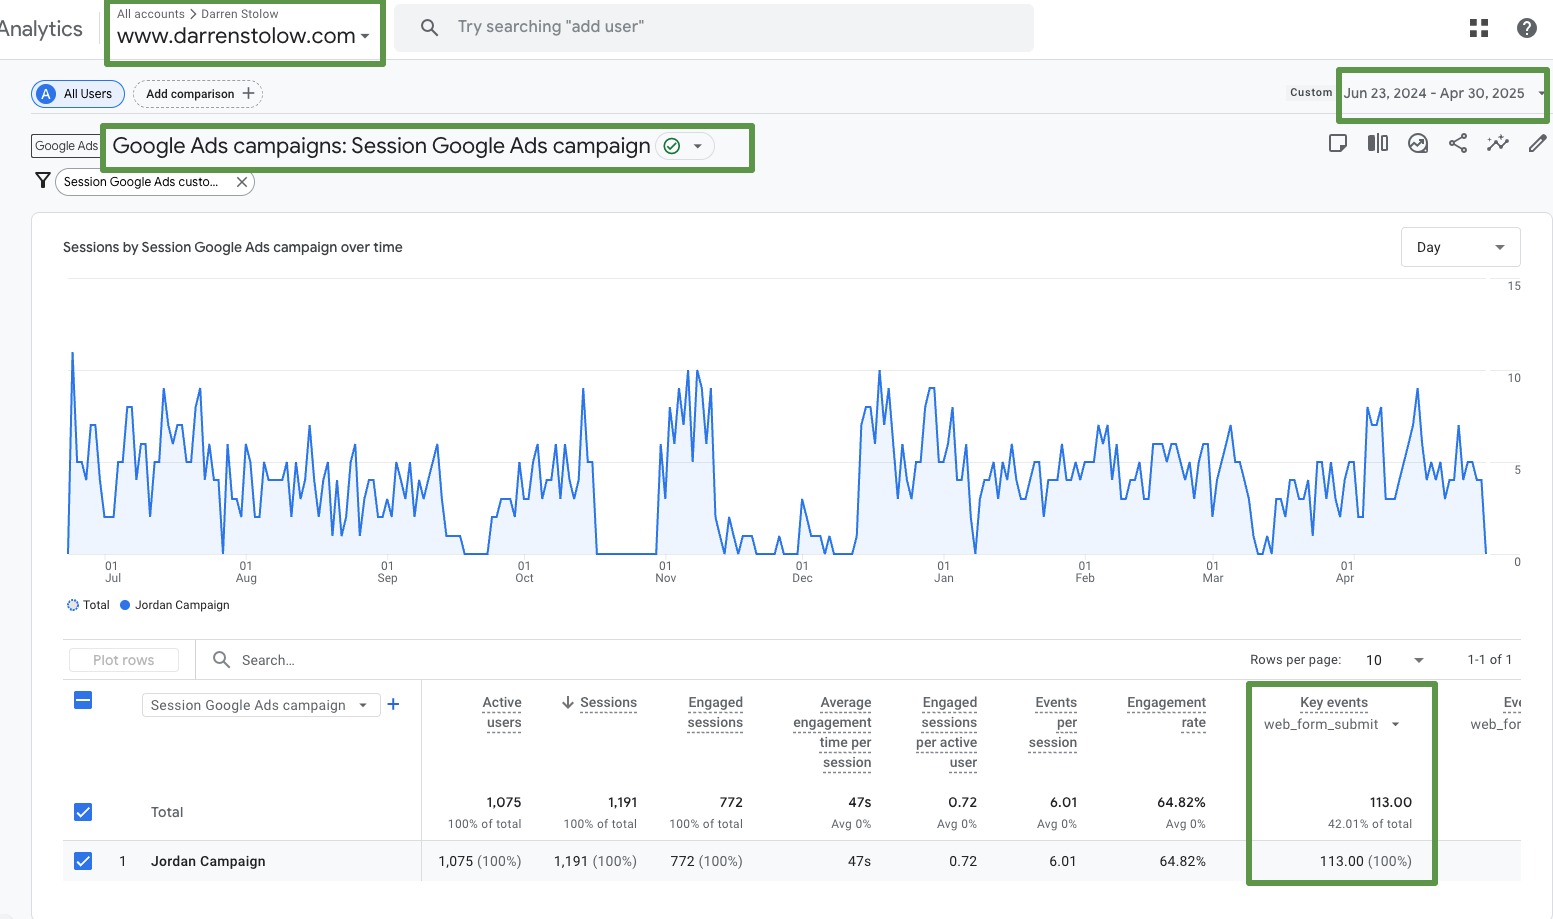Open the chart type trend icon

click(1418, 143)
